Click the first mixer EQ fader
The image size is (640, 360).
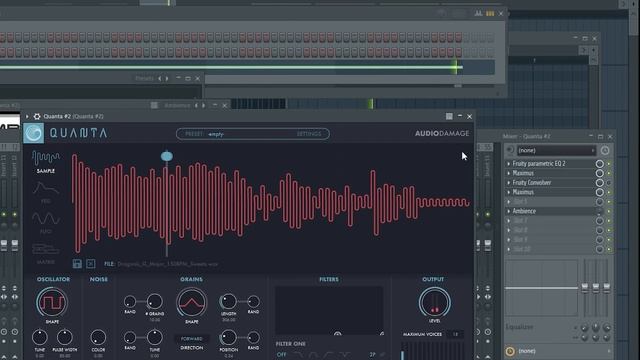coord(585,287)
